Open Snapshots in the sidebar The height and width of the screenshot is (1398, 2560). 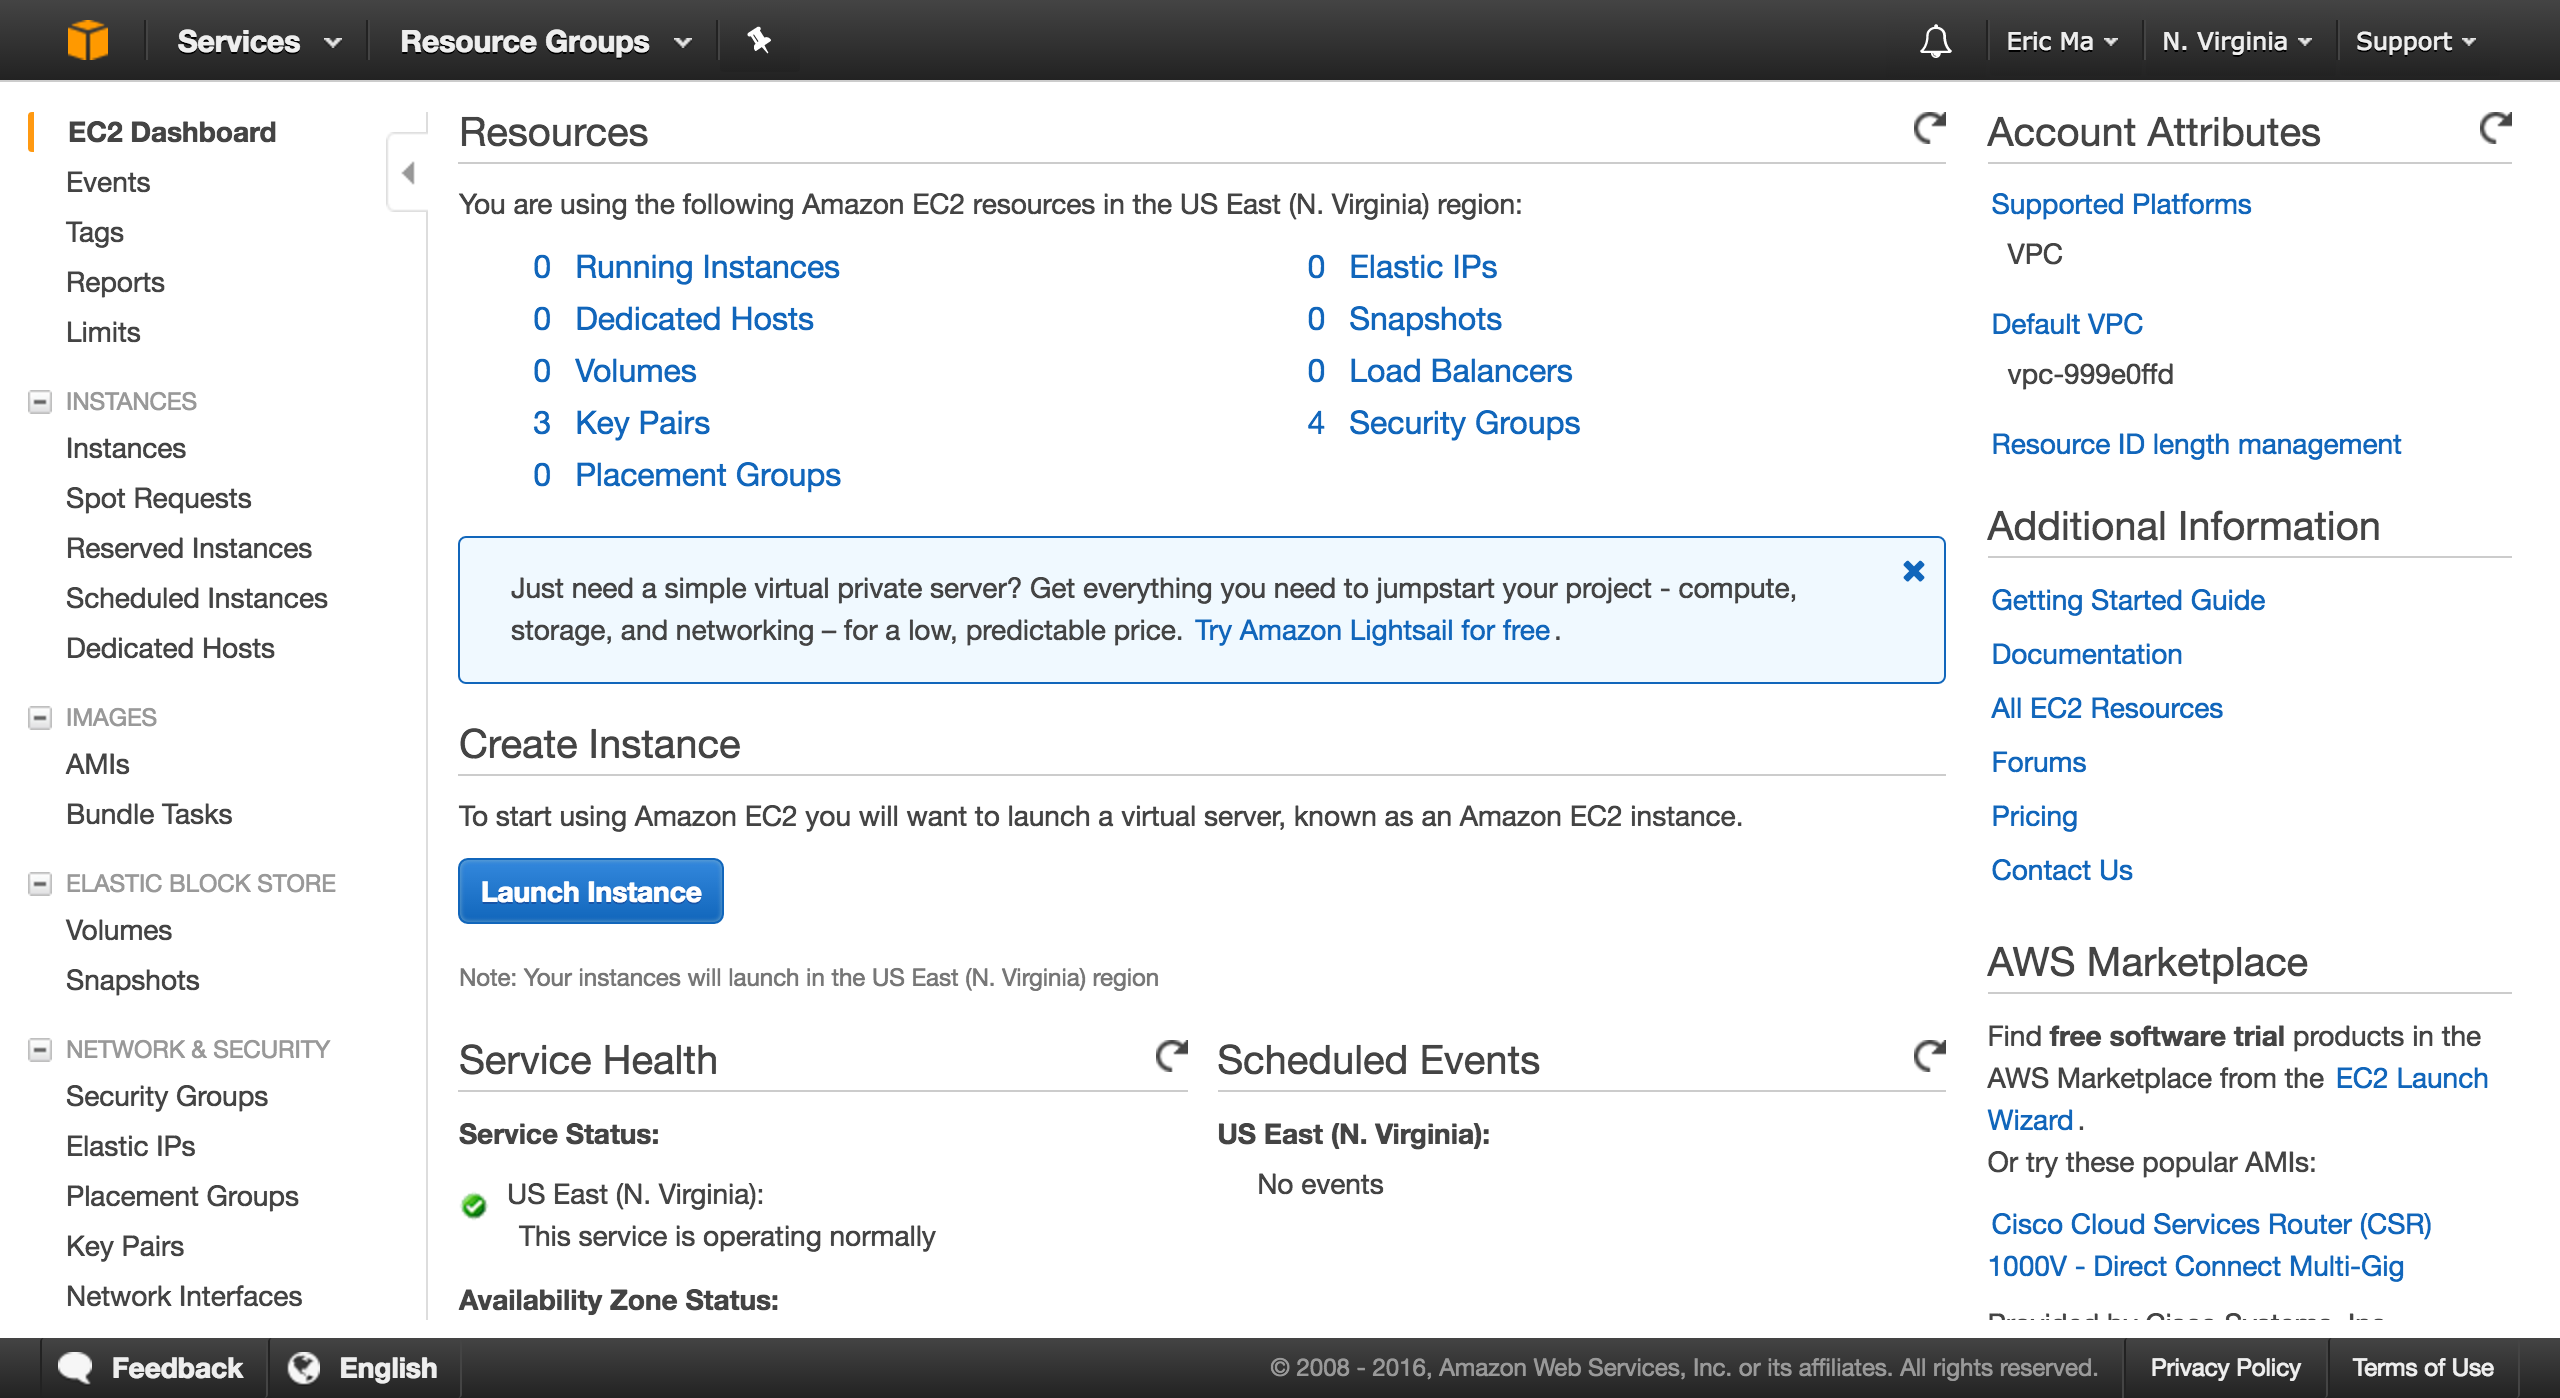(133, 980)
